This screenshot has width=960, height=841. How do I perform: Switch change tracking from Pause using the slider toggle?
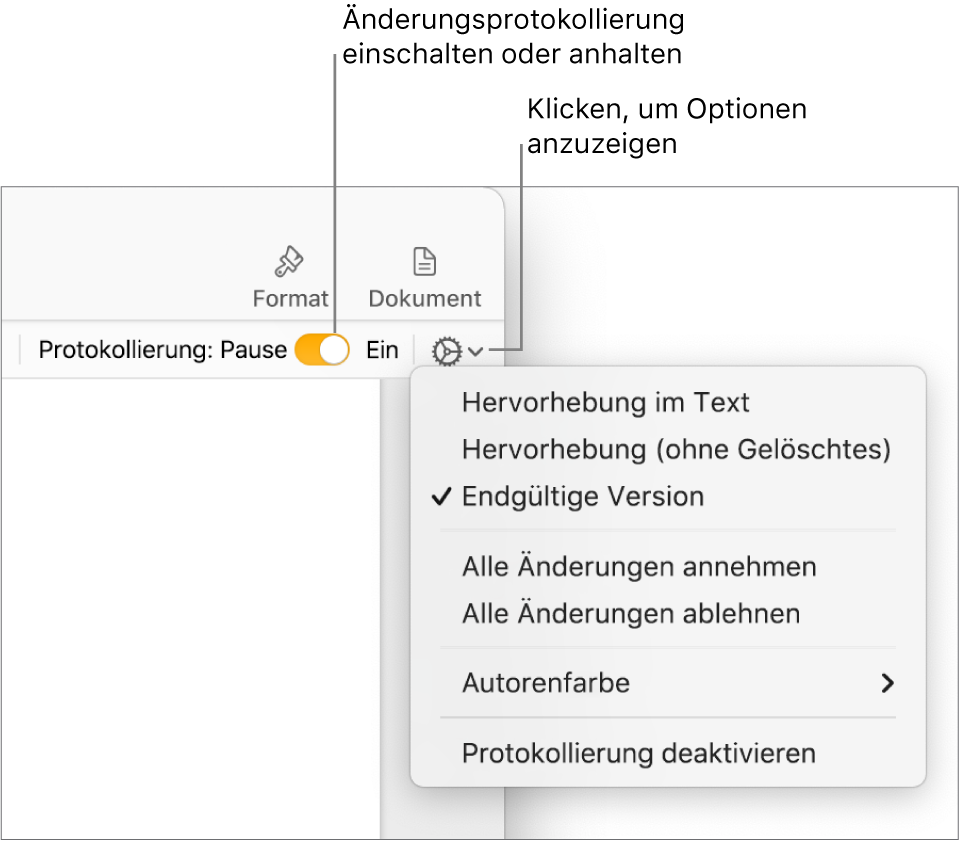click(x=321, y=350)
